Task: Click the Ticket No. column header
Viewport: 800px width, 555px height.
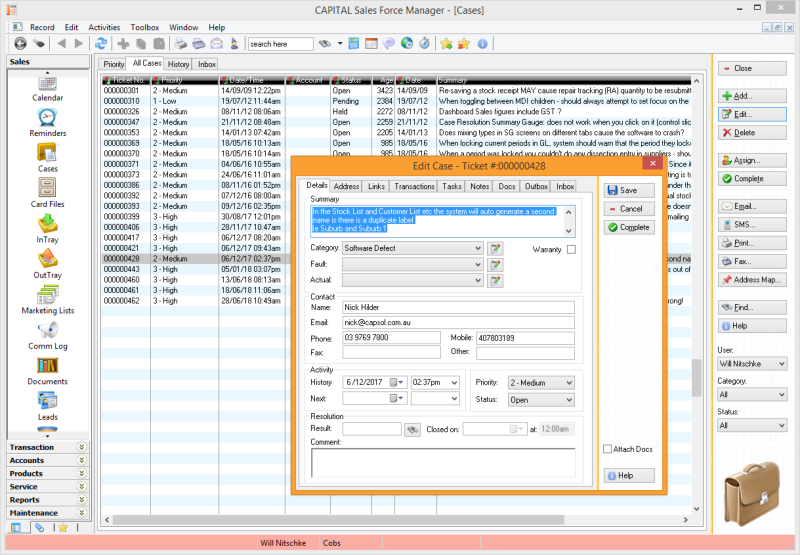Action: coord(126,80)
